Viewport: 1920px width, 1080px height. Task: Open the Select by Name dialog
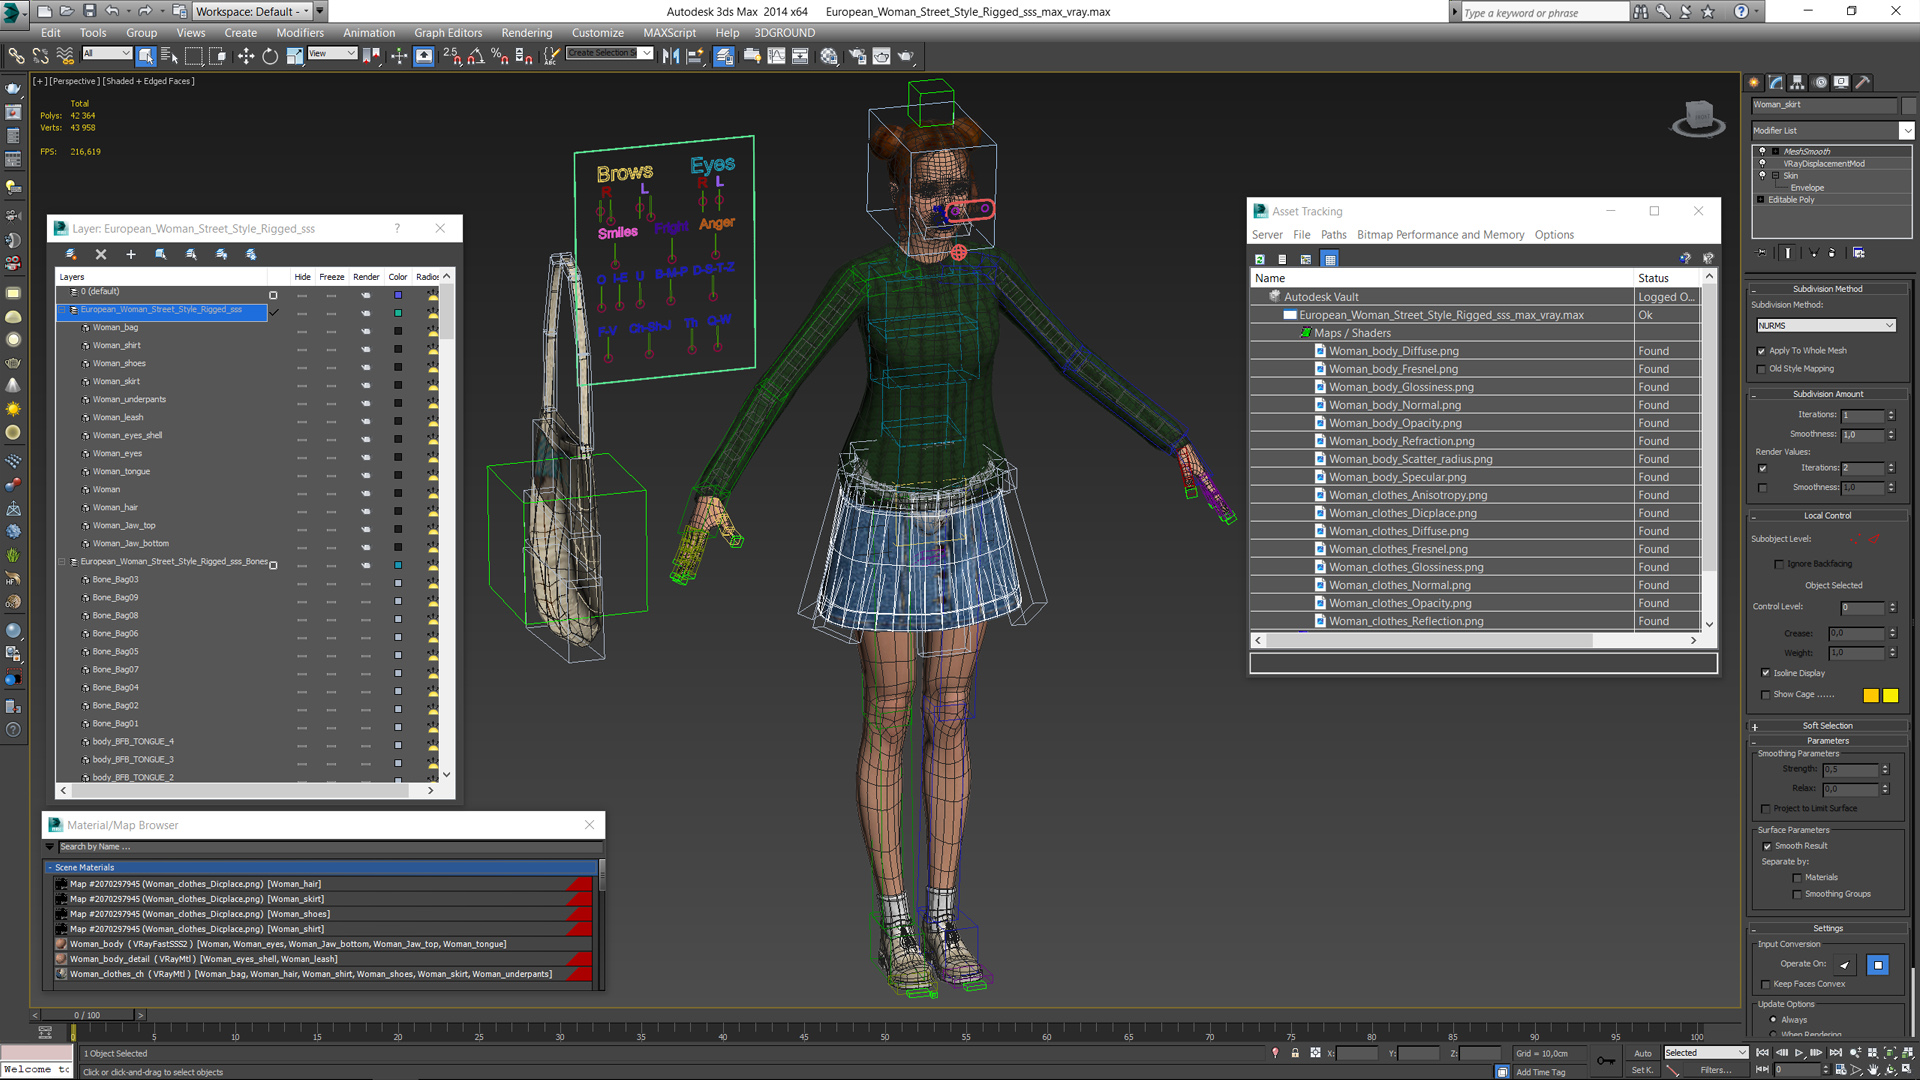pos(169,56)
